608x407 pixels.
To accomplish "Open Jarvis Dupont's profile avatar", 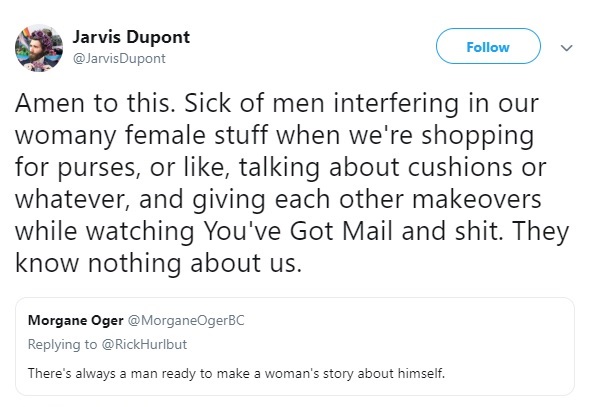I will [39, 48].
